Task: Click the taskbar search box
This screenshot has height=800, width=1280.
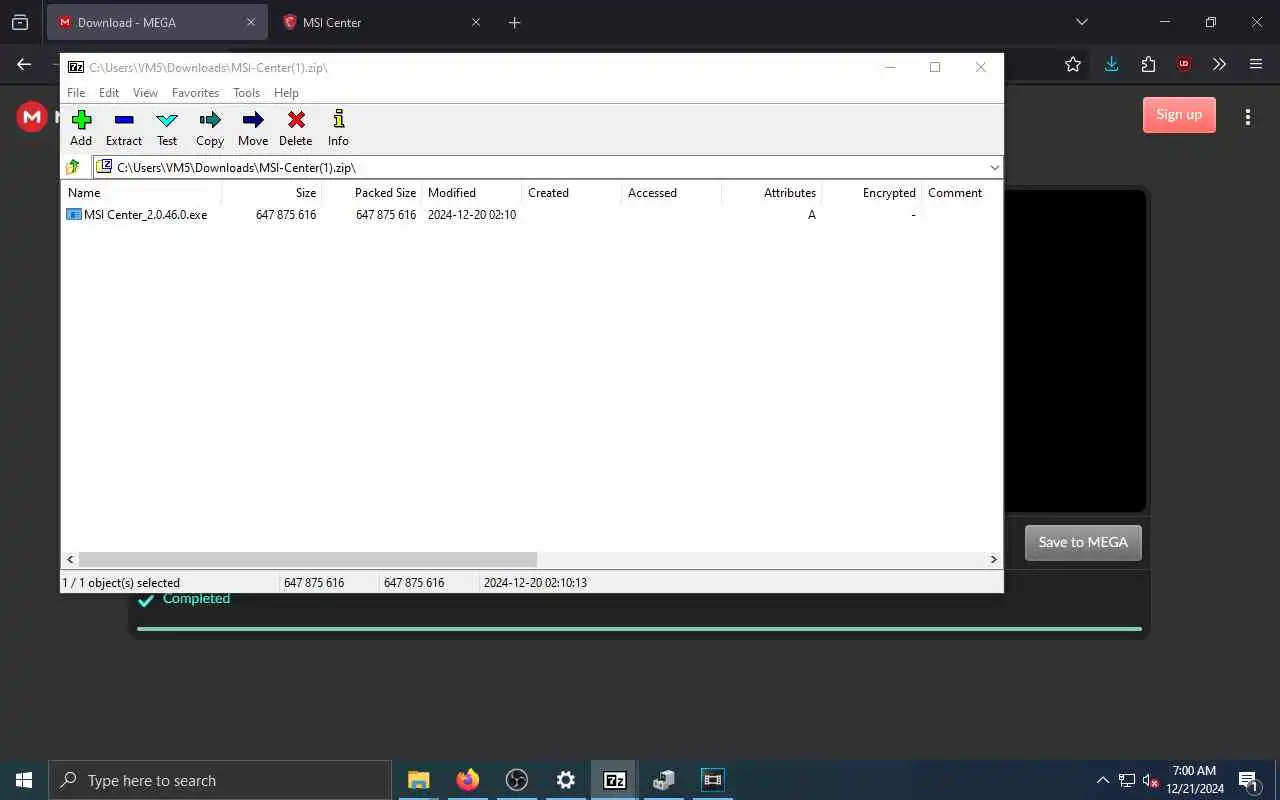Action: click(x=220, y=780)
